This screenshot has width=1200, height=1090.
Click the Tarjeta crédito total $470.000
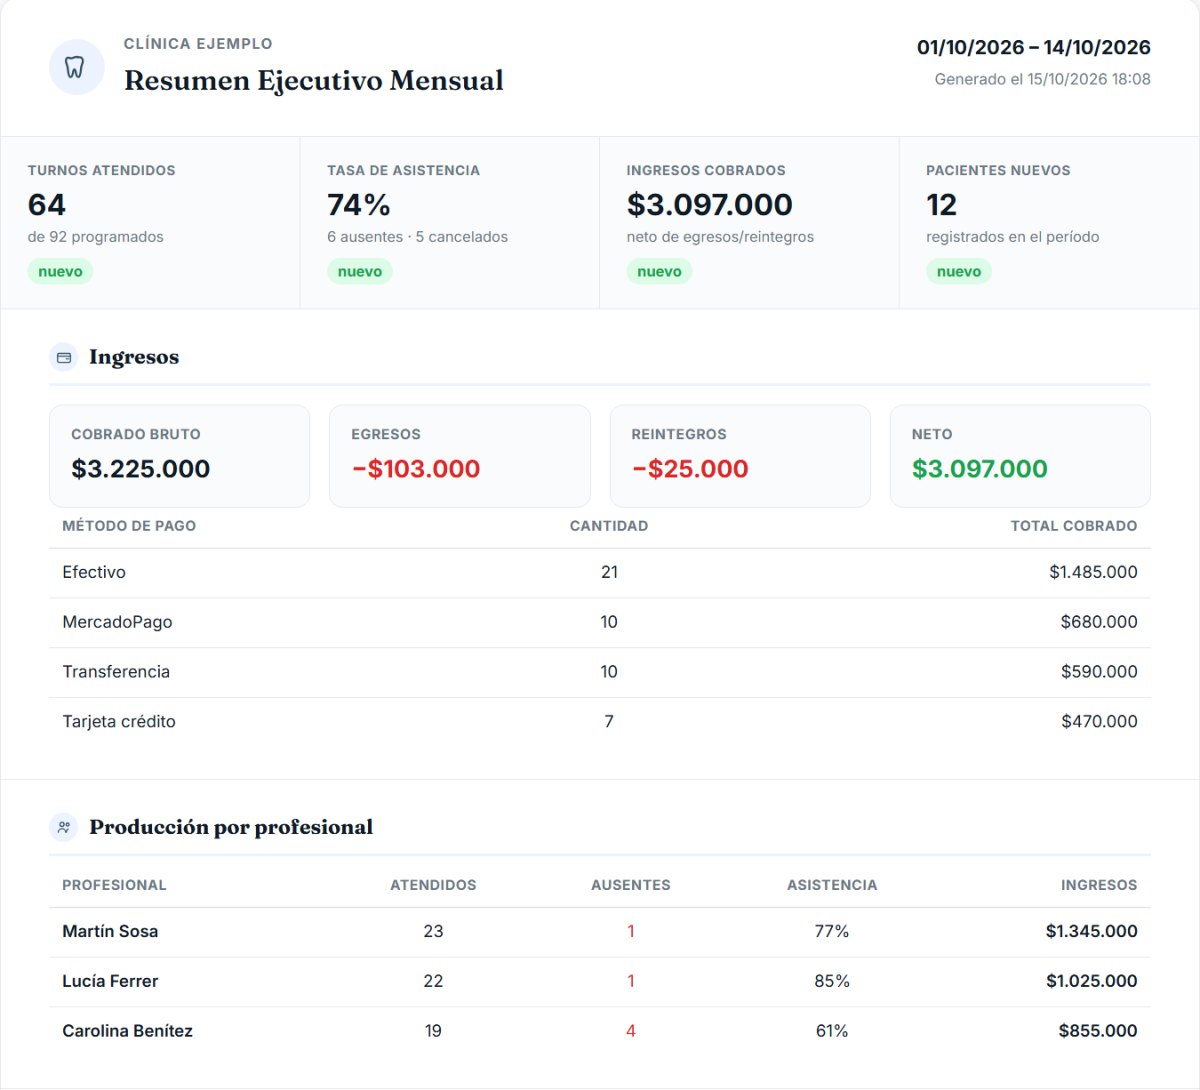(x=1099, y=722)
